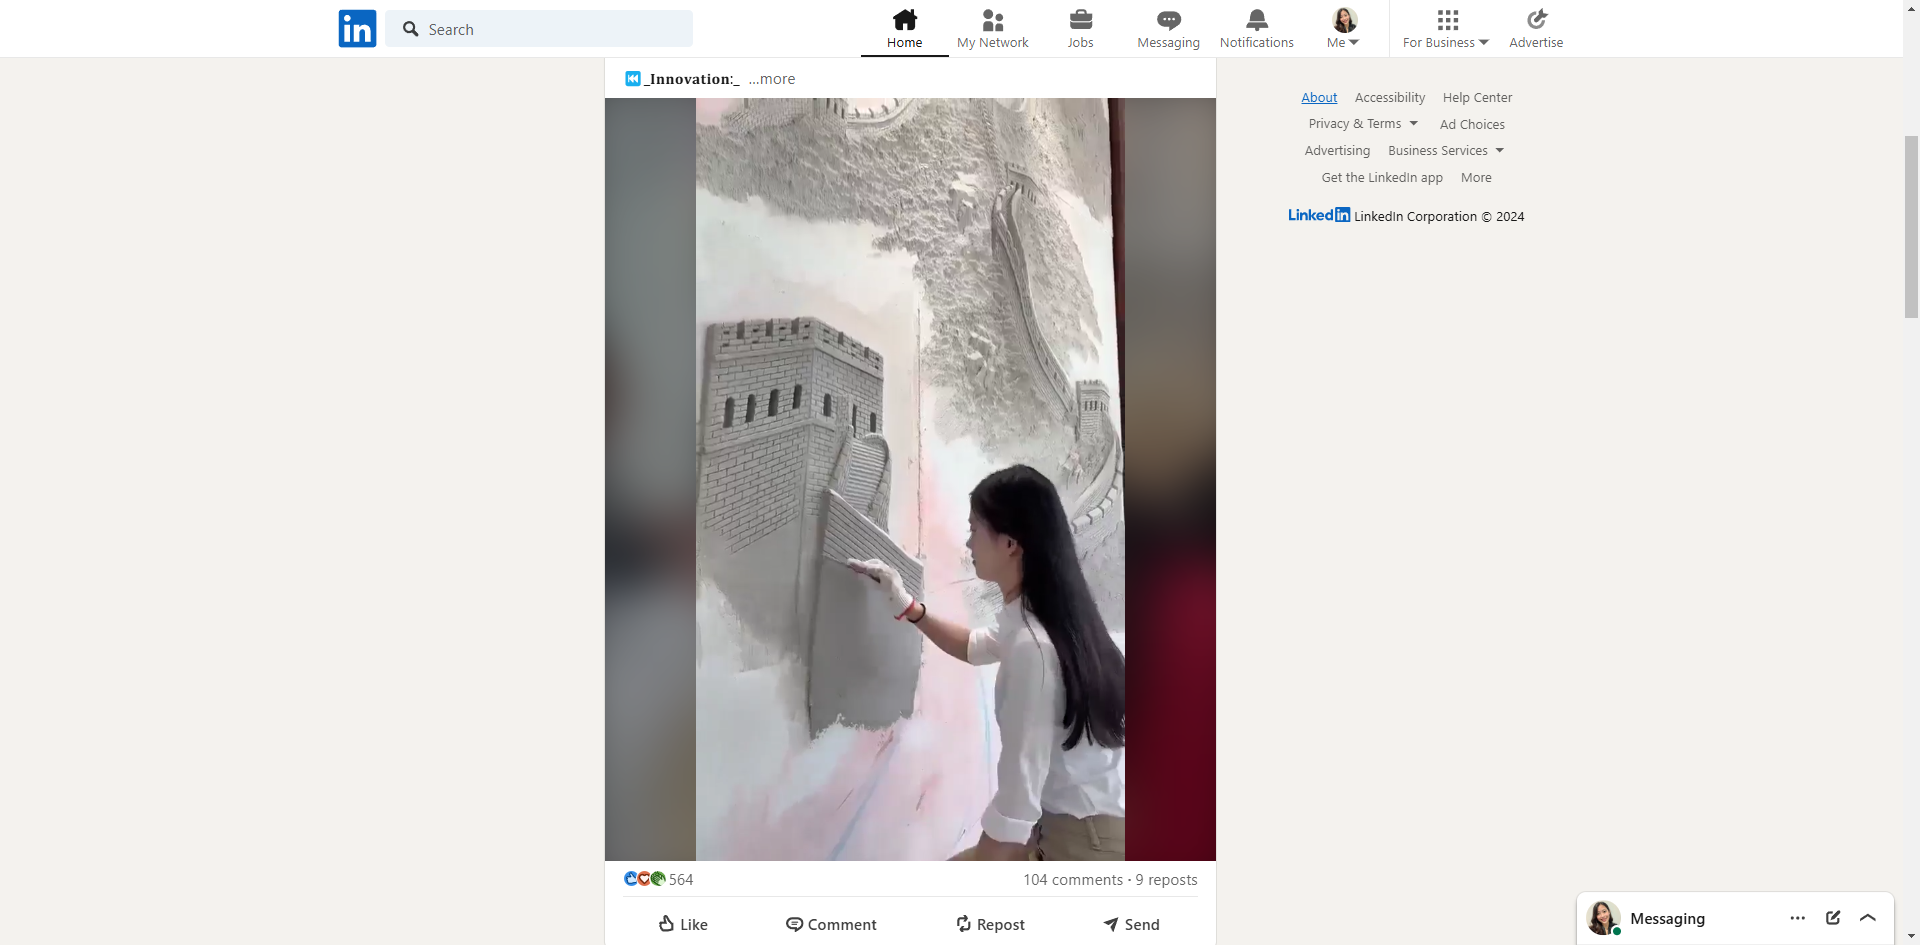The height and width of the screenshot is (945, 1920).
Task: Click the More footer link
Action: (1476, 178)
